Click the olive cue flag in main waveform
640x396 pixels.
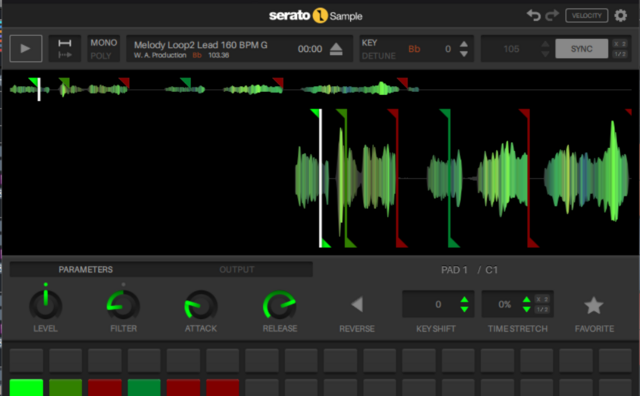(x=342, y=113)
